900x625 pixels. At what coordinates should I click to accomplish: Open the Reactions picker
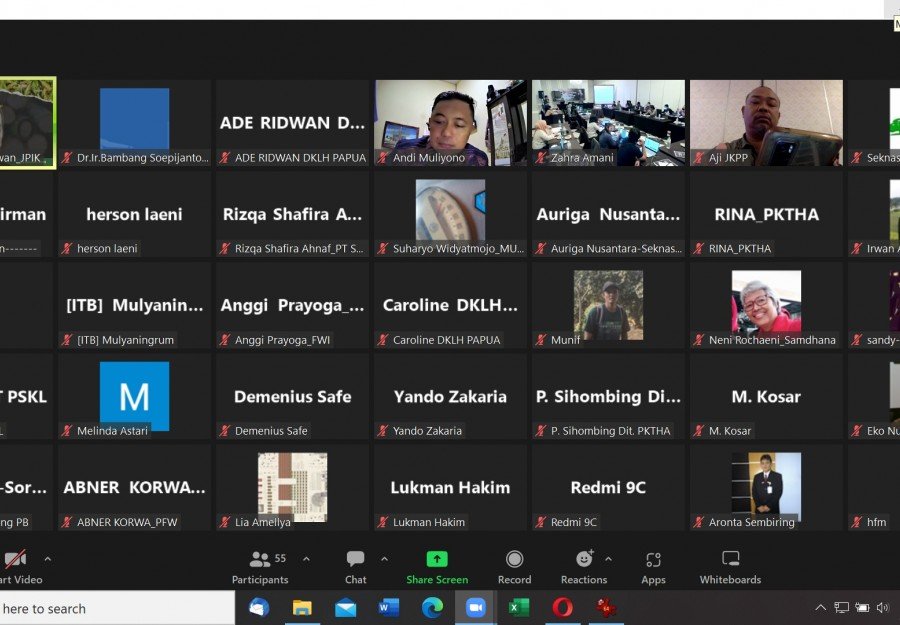pyautogui.click(x=584, y=566)
